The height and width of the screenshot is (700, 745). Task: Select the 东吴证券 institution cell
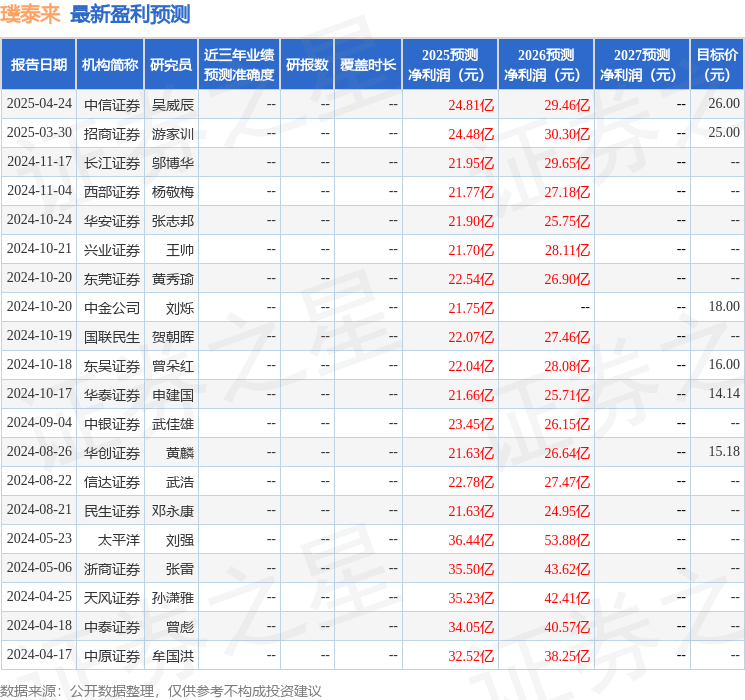click(112, 365)
